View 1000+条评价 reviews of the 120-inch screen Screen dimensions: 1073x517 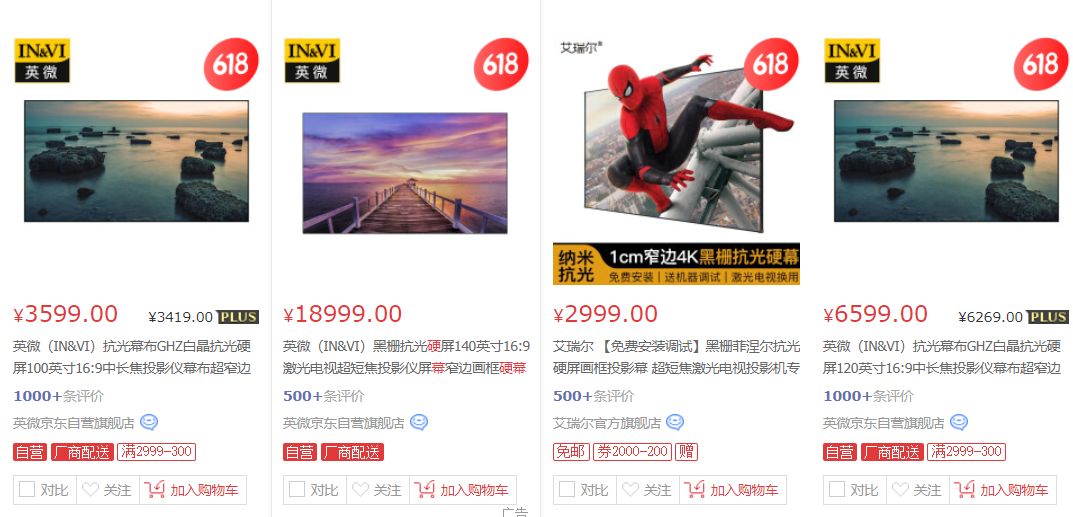click(x=868, y=396)
